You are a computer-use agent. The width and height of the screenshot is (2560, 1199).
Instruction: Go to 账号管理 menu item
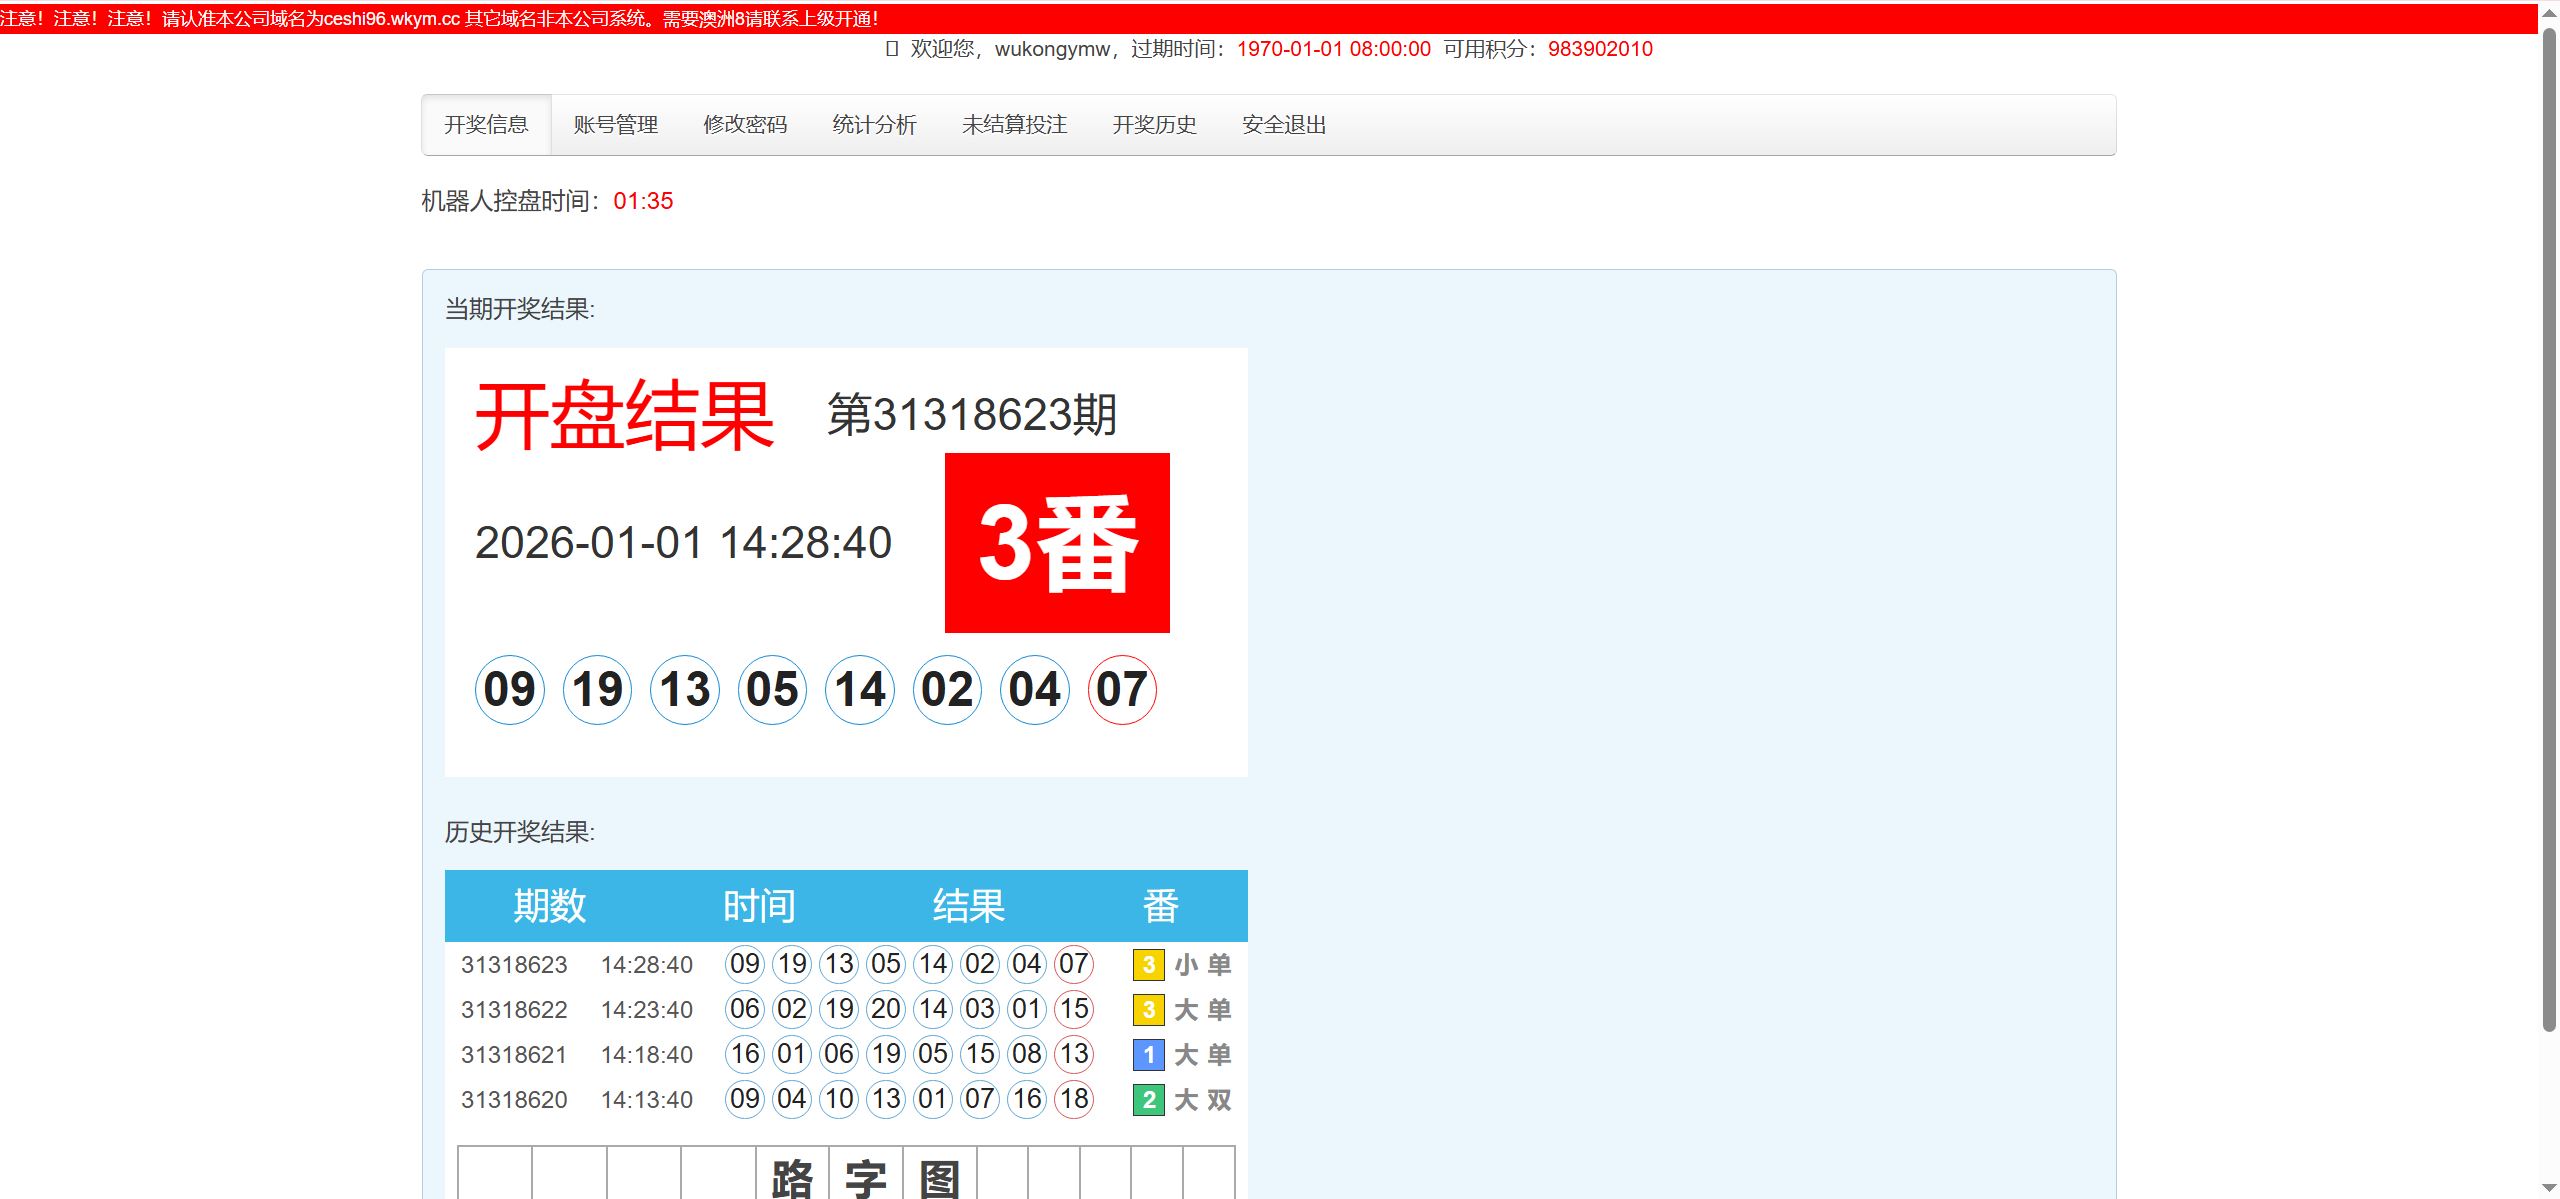click(616, 125)
